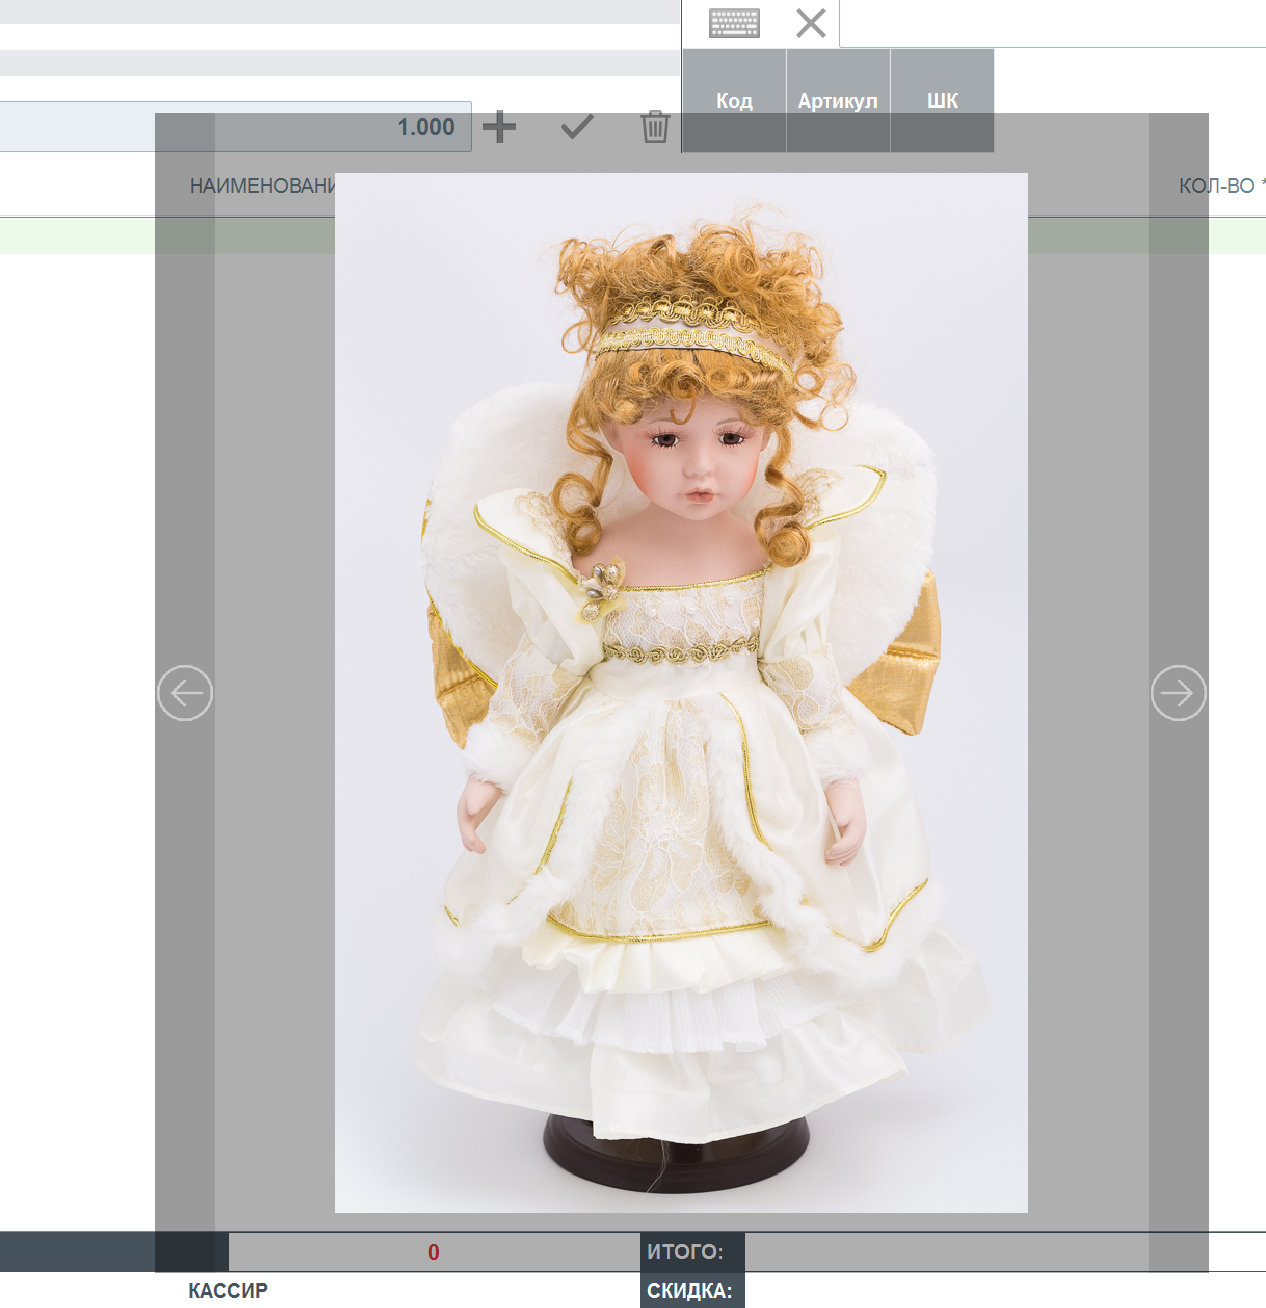This screenshot has width=1266, height=1308.
Task: Click the search input field beside X
Action: [1052, 23]
